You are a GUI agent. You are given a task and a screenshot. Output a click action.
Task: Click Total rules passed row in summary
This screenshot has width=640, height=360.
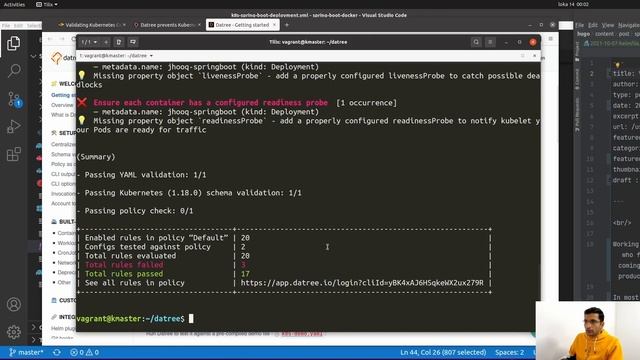coord(284,274)
